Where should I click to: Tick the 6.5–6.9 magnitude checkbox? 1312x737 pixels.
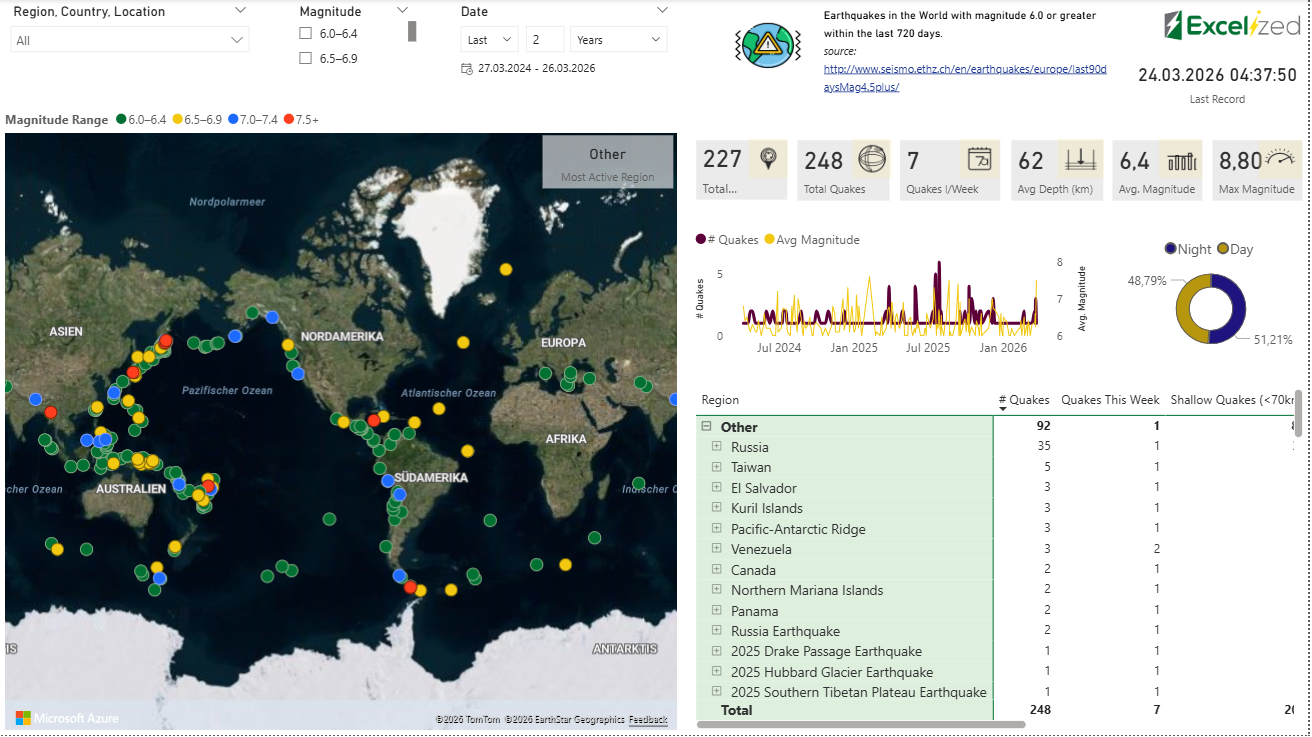[306, 59]
